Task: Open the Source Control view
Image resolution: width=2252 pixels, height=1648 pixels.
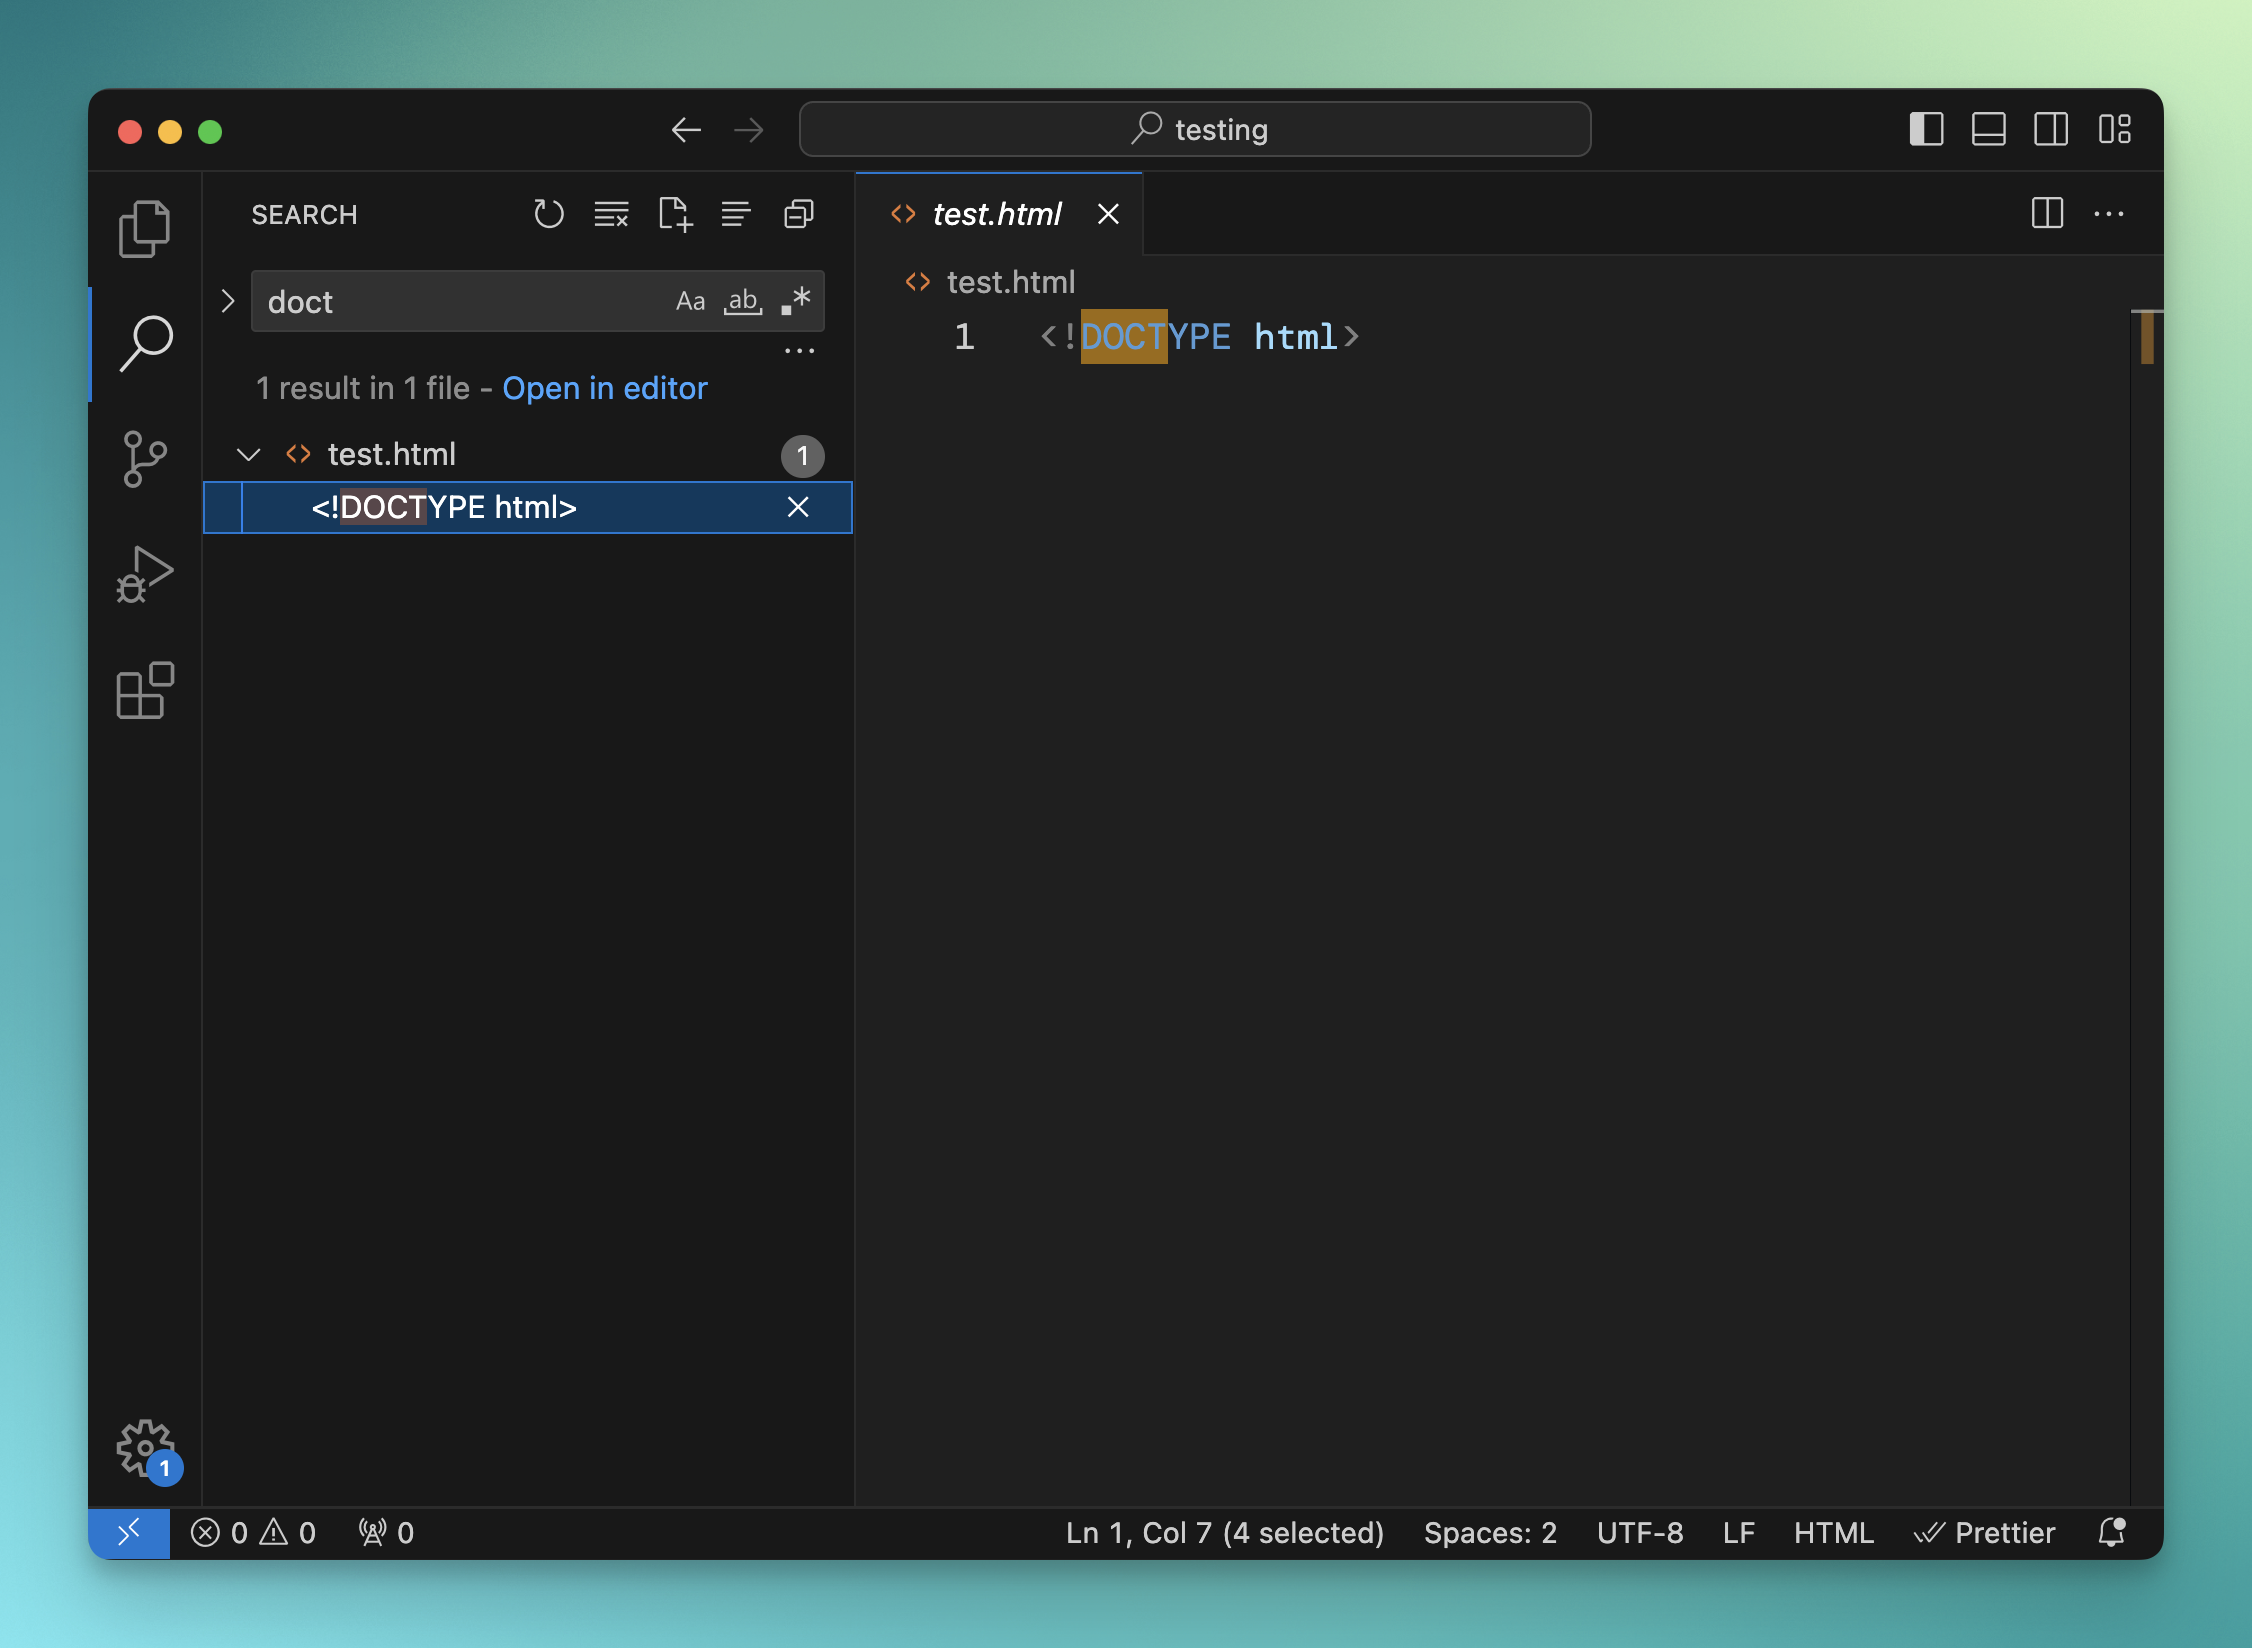Action: (x=145, y=458)
